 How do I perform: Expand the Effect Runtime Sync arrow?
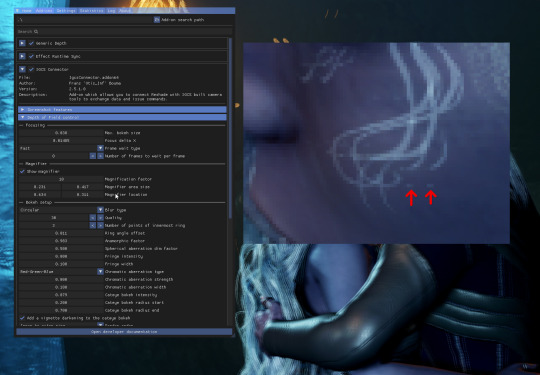22,56
